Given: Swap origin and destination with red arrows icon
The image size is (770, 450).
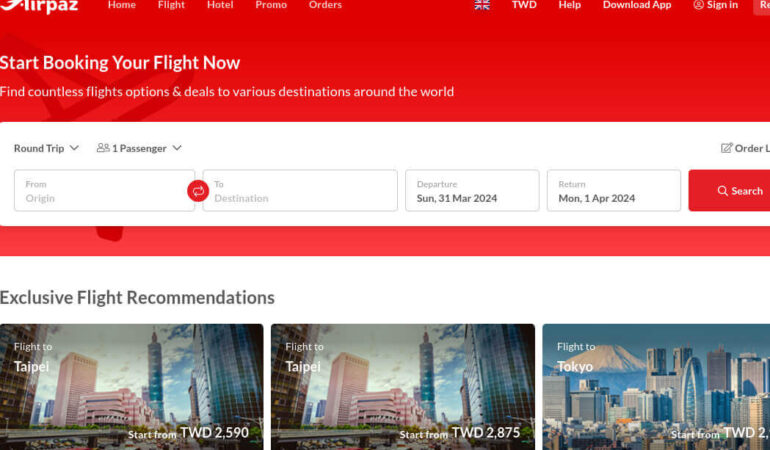Looking at the screenshot, I should click(x=198, y=190).
